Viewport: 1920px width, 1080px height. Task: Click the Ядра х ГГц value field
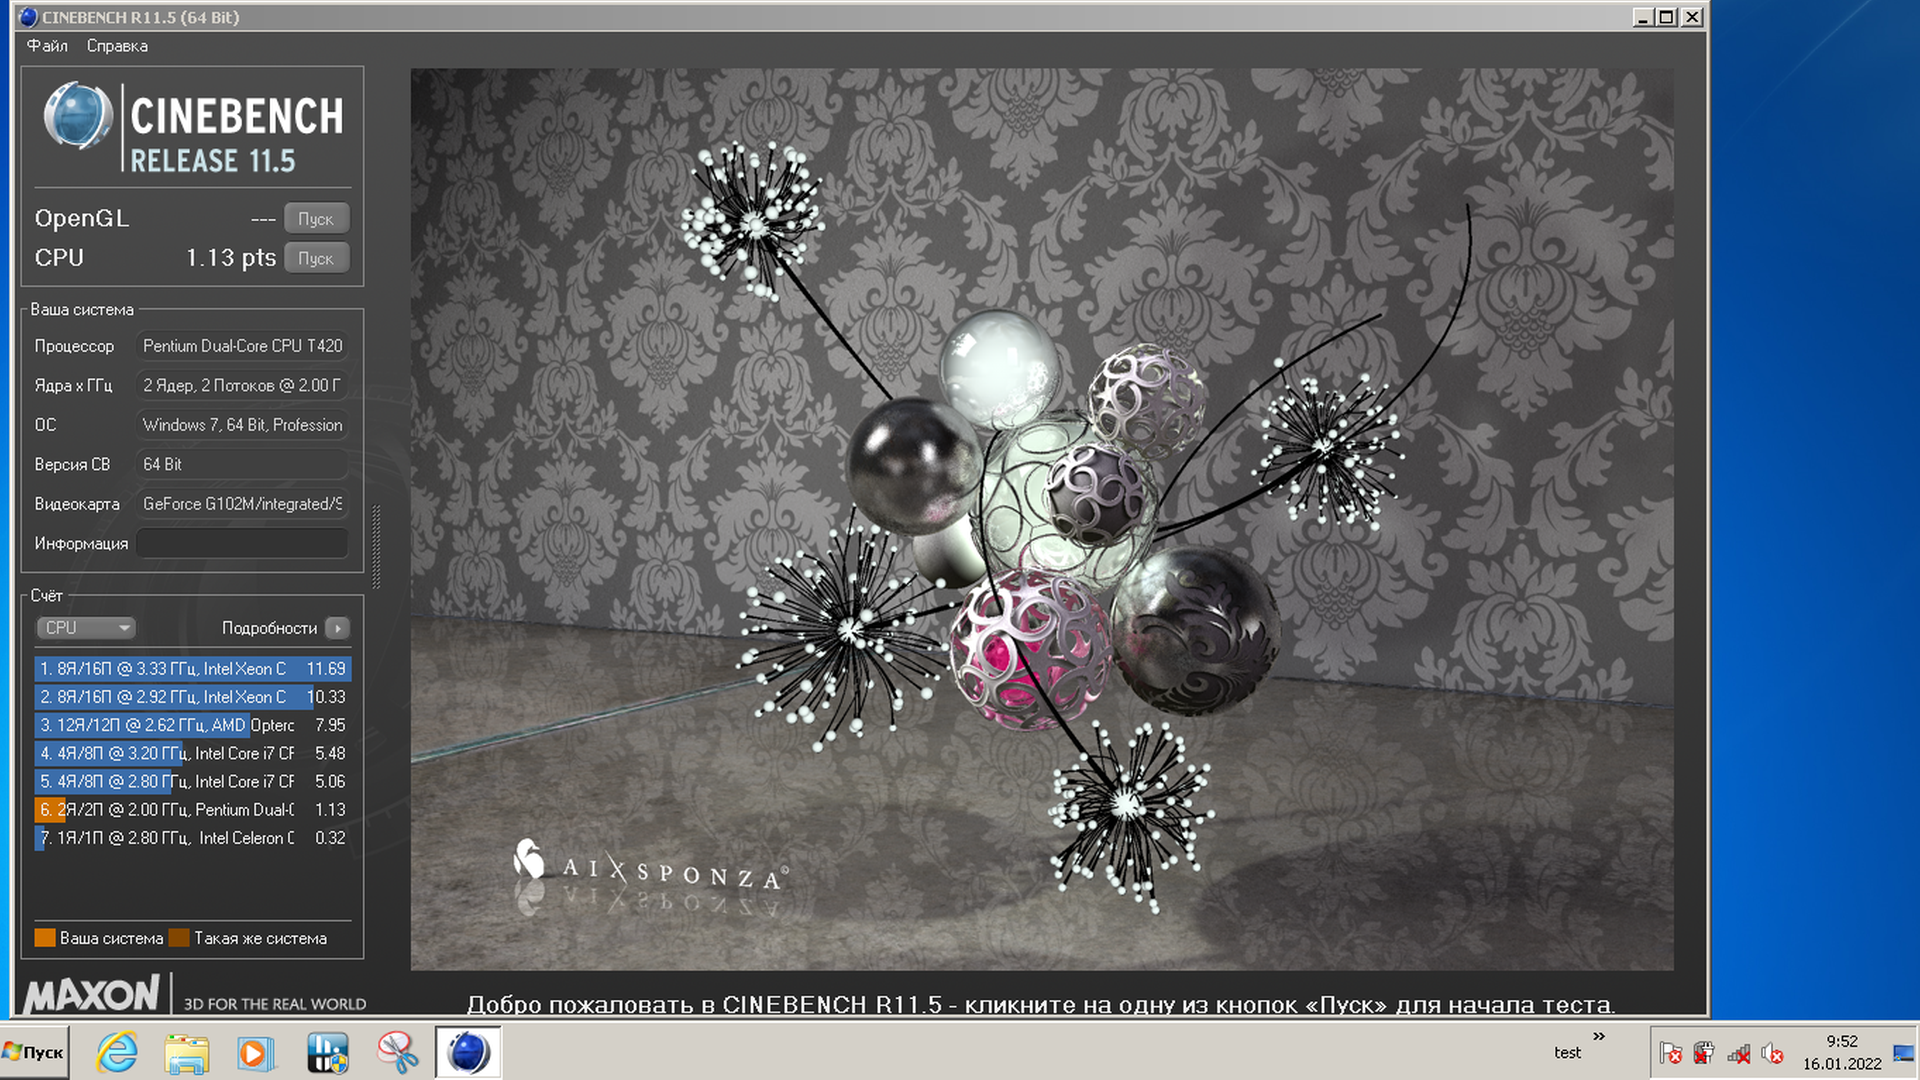pos(242,385)
